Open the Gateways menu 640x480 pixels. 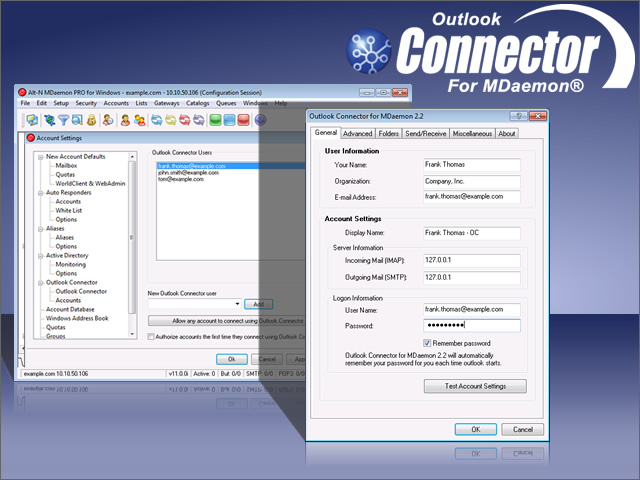point(166,103)
